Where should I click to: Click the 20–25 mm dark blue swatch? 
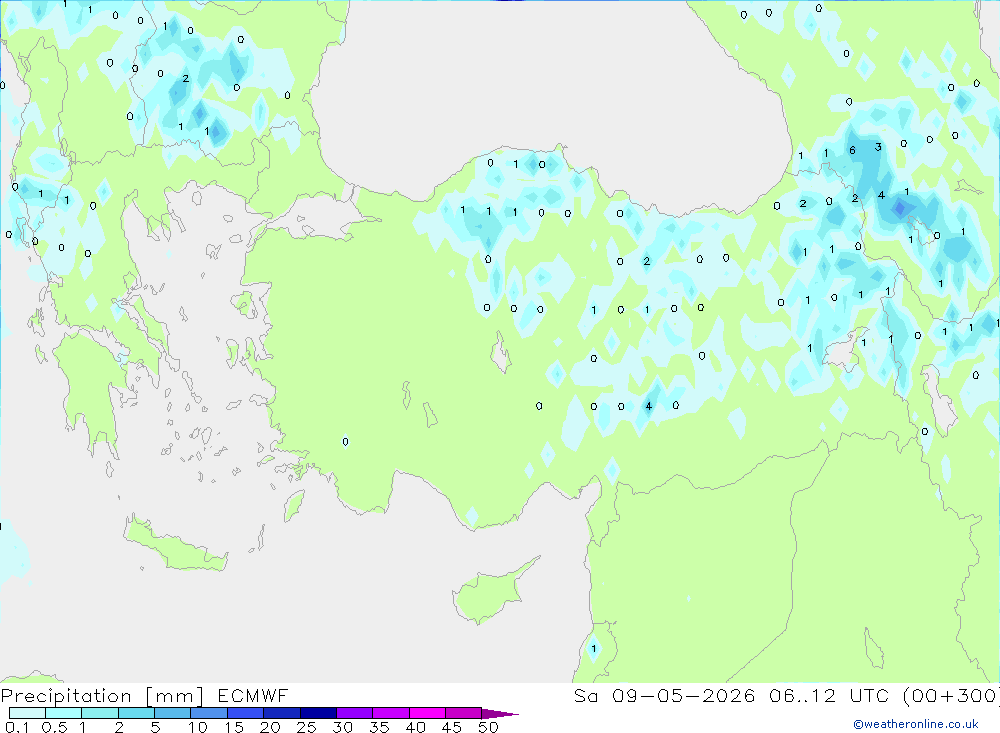(x=282, y=713)
